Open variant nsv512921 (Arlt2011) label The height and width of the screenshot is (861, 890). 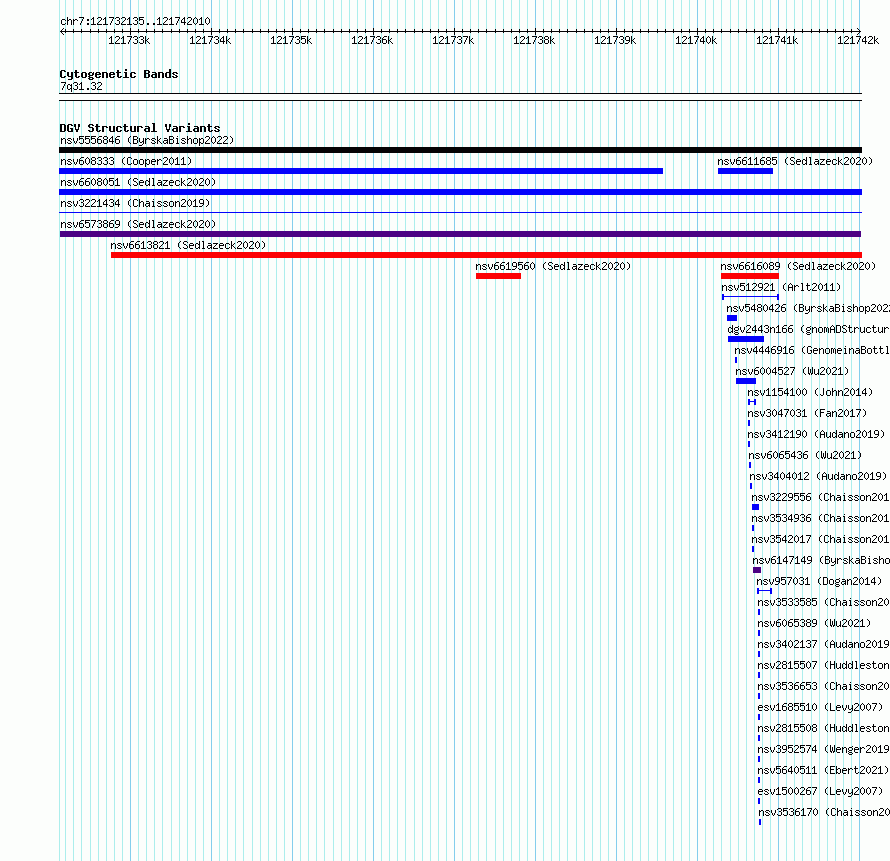[x=781, y=287]
